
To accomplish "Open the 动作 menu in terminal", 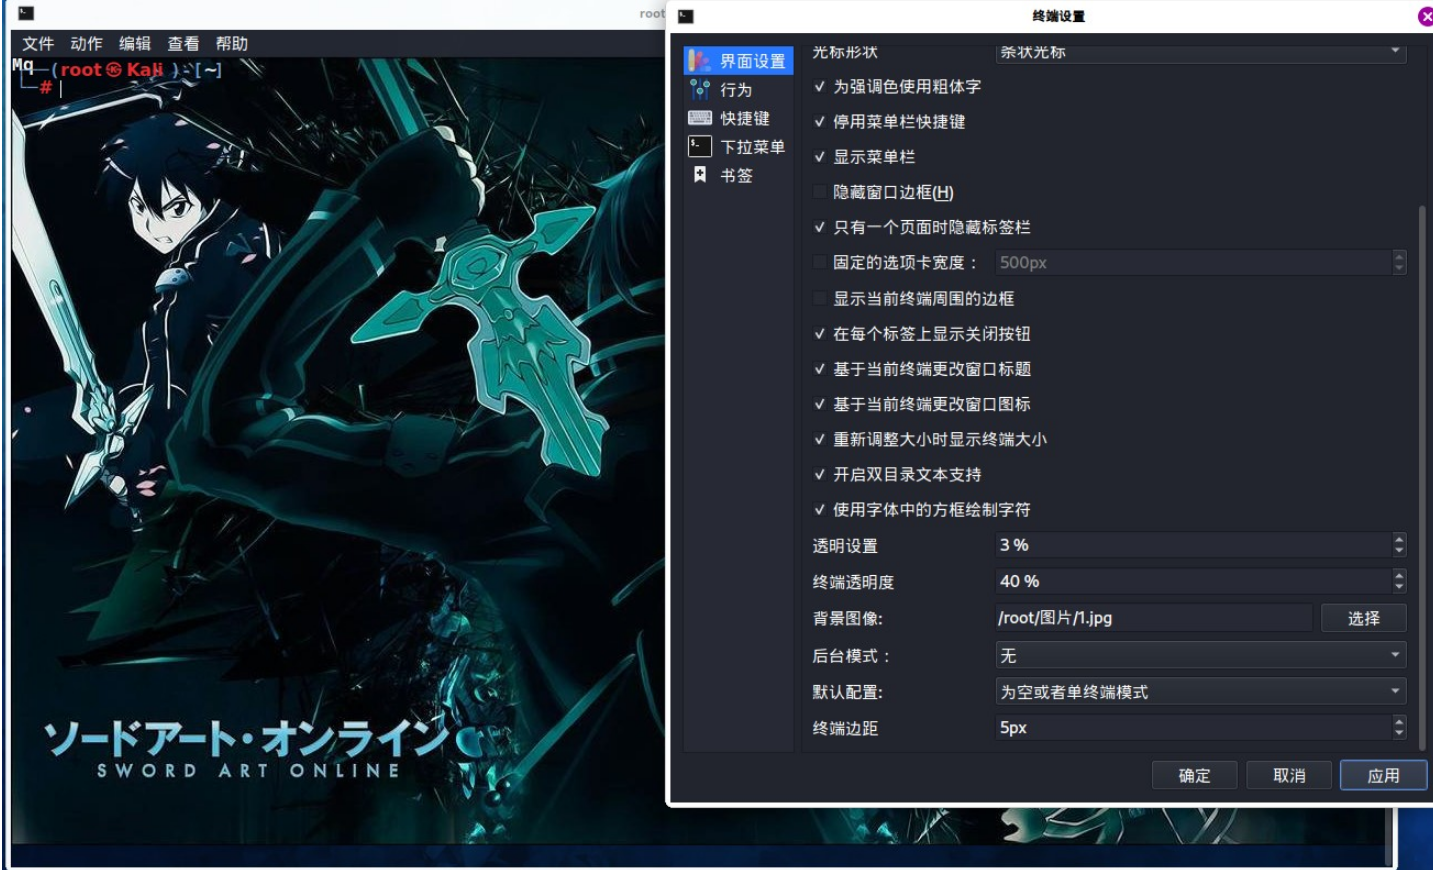I will 86,44.
